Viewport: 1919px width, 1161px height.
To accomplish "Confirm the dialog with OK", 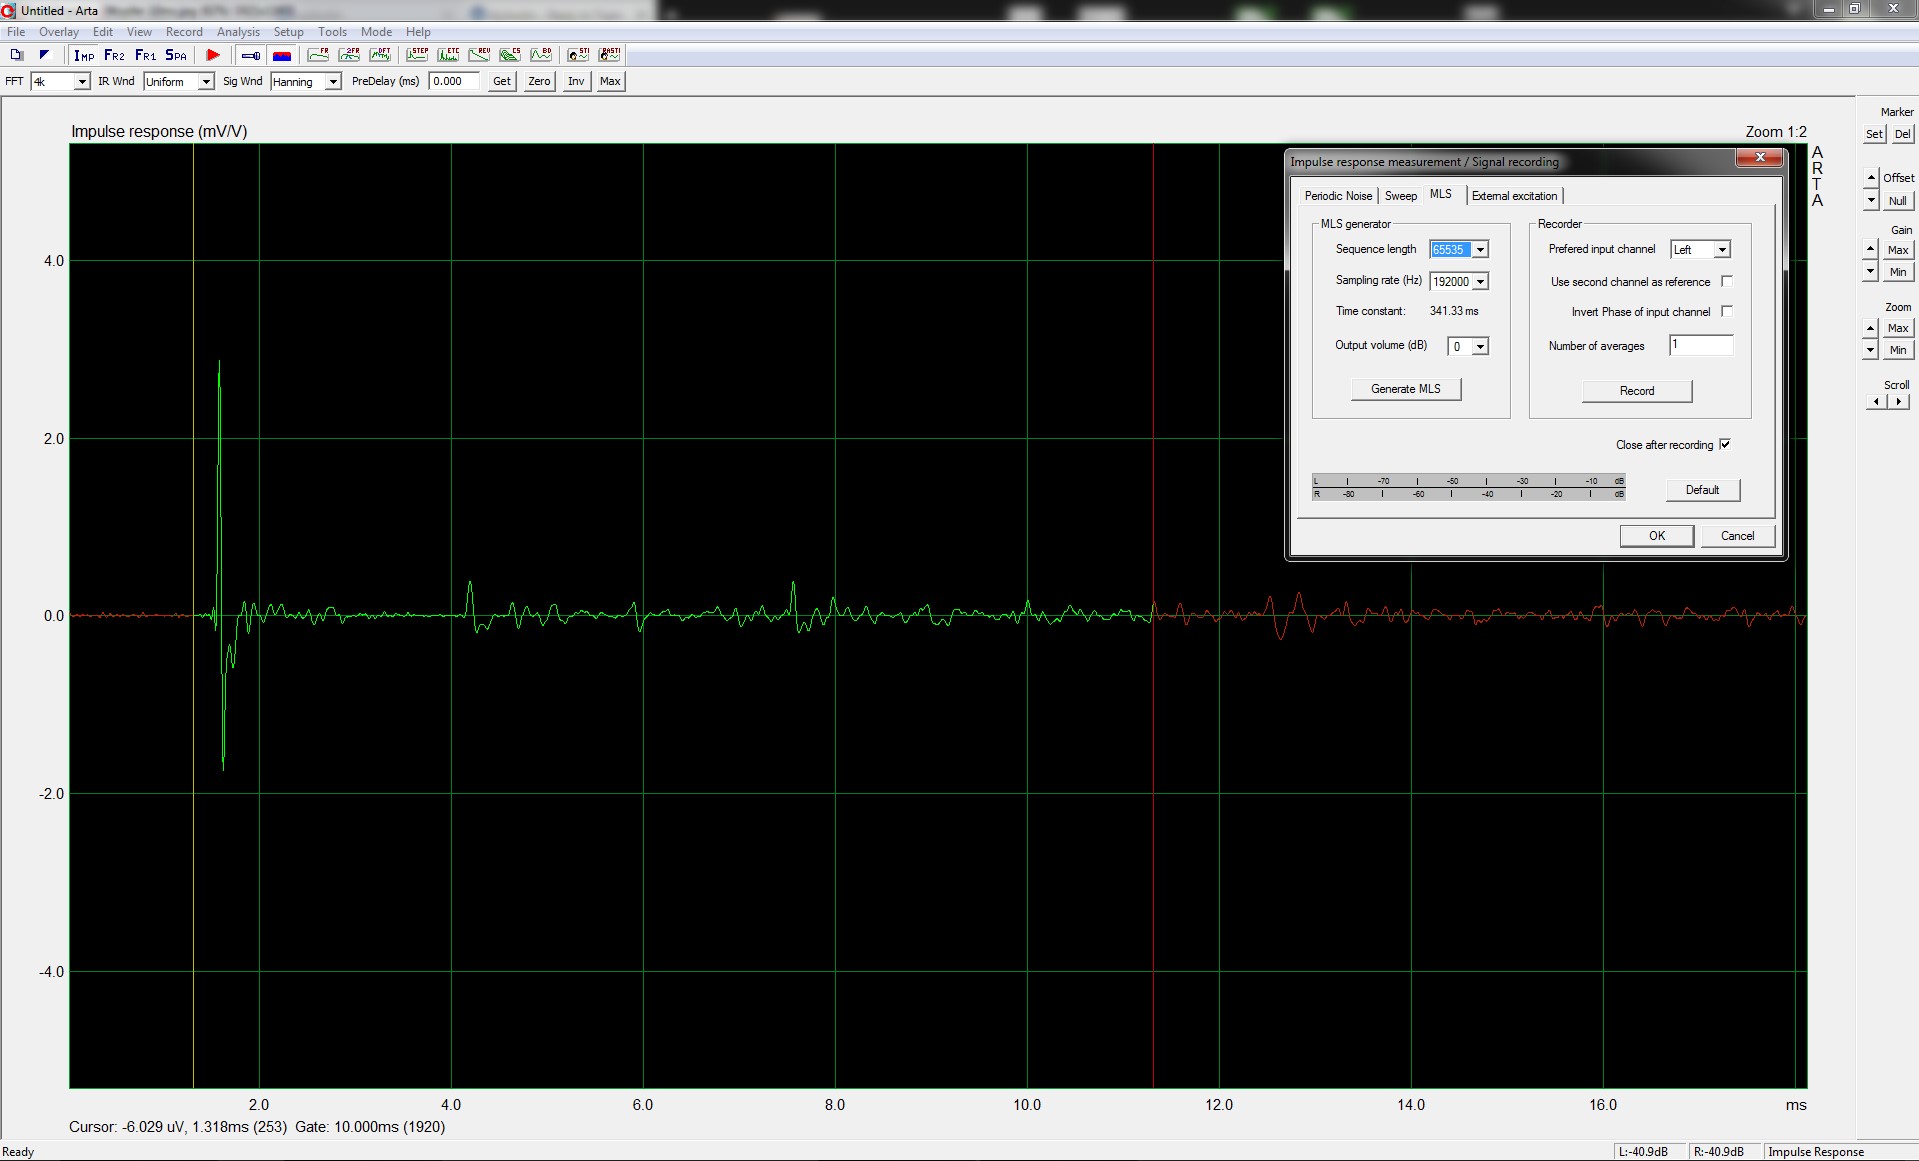I will tap(1657, 536).
